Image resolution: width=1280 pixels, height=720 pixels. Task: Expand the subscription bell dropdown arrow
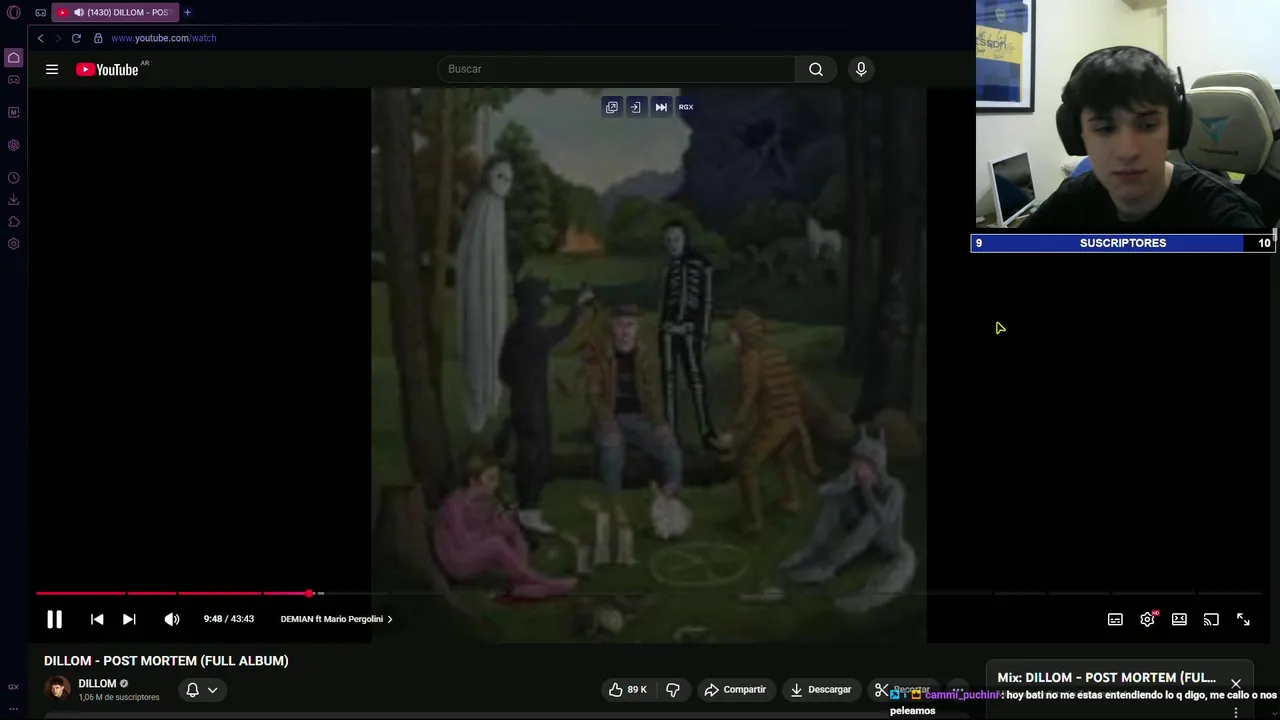coord(212,690)
